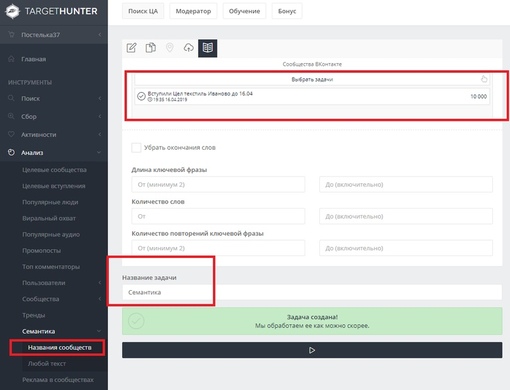Click the pie chart icon beside Анализ
The image size is (510, 390).
pyautogui.click(x=11, y=152)
